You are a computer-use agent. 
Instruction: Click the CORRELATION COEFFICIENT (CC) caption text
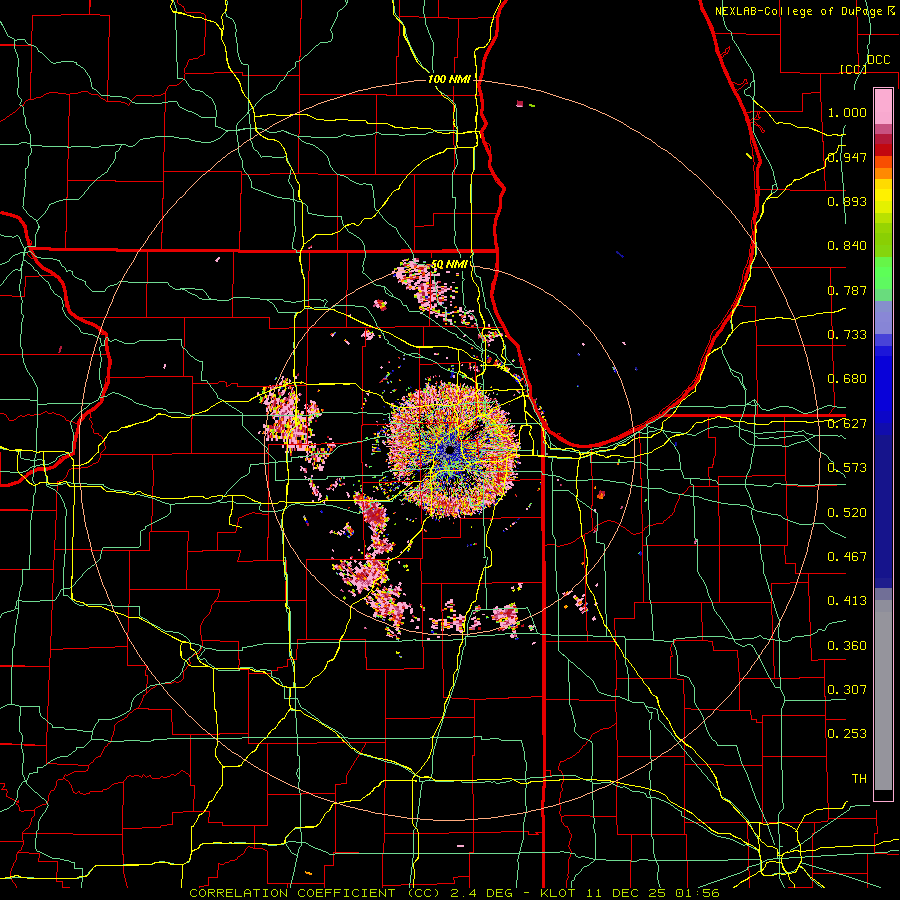315,893
